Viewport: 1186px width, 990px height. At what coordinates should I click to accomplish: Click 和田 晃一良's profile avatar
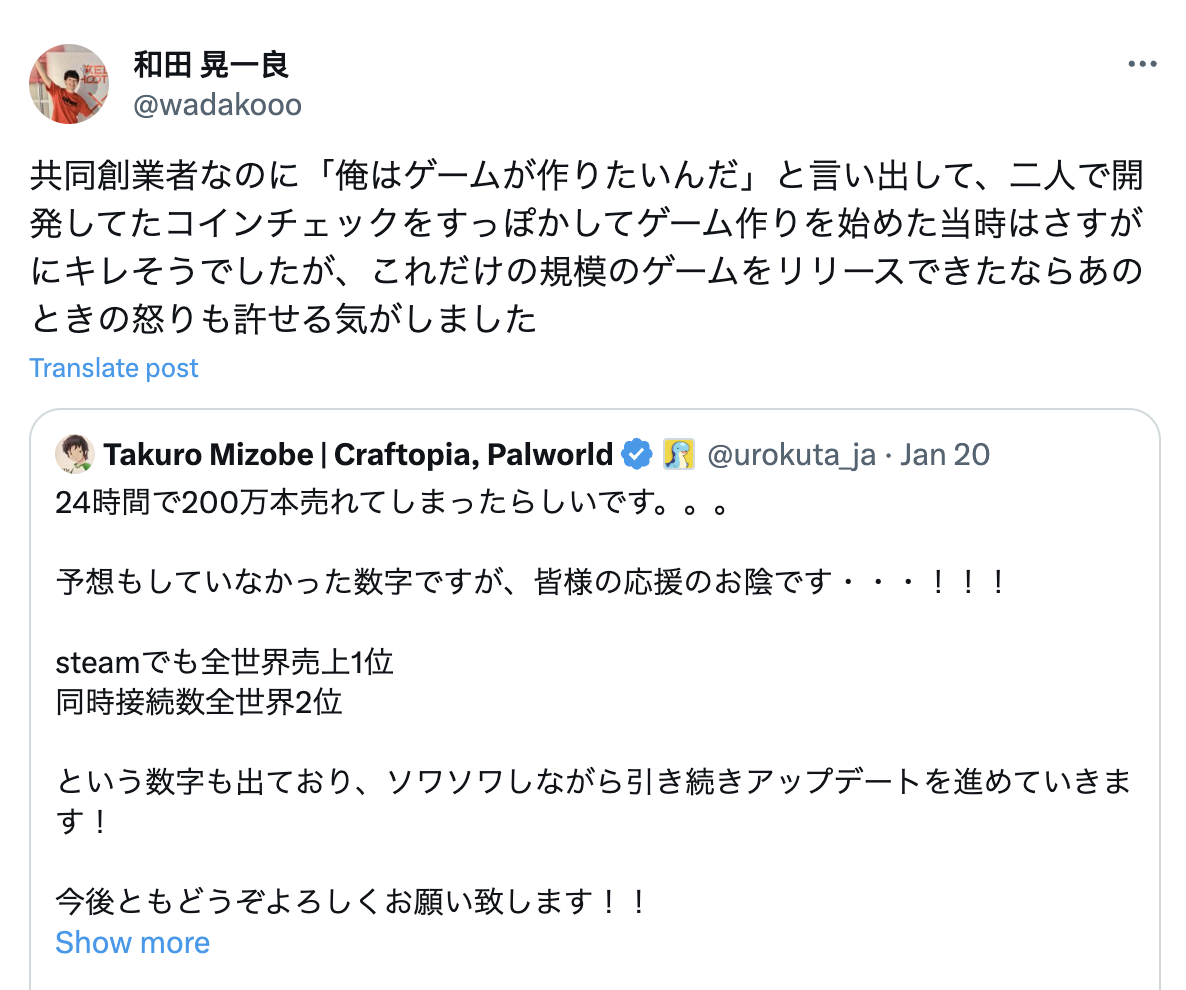69,84
